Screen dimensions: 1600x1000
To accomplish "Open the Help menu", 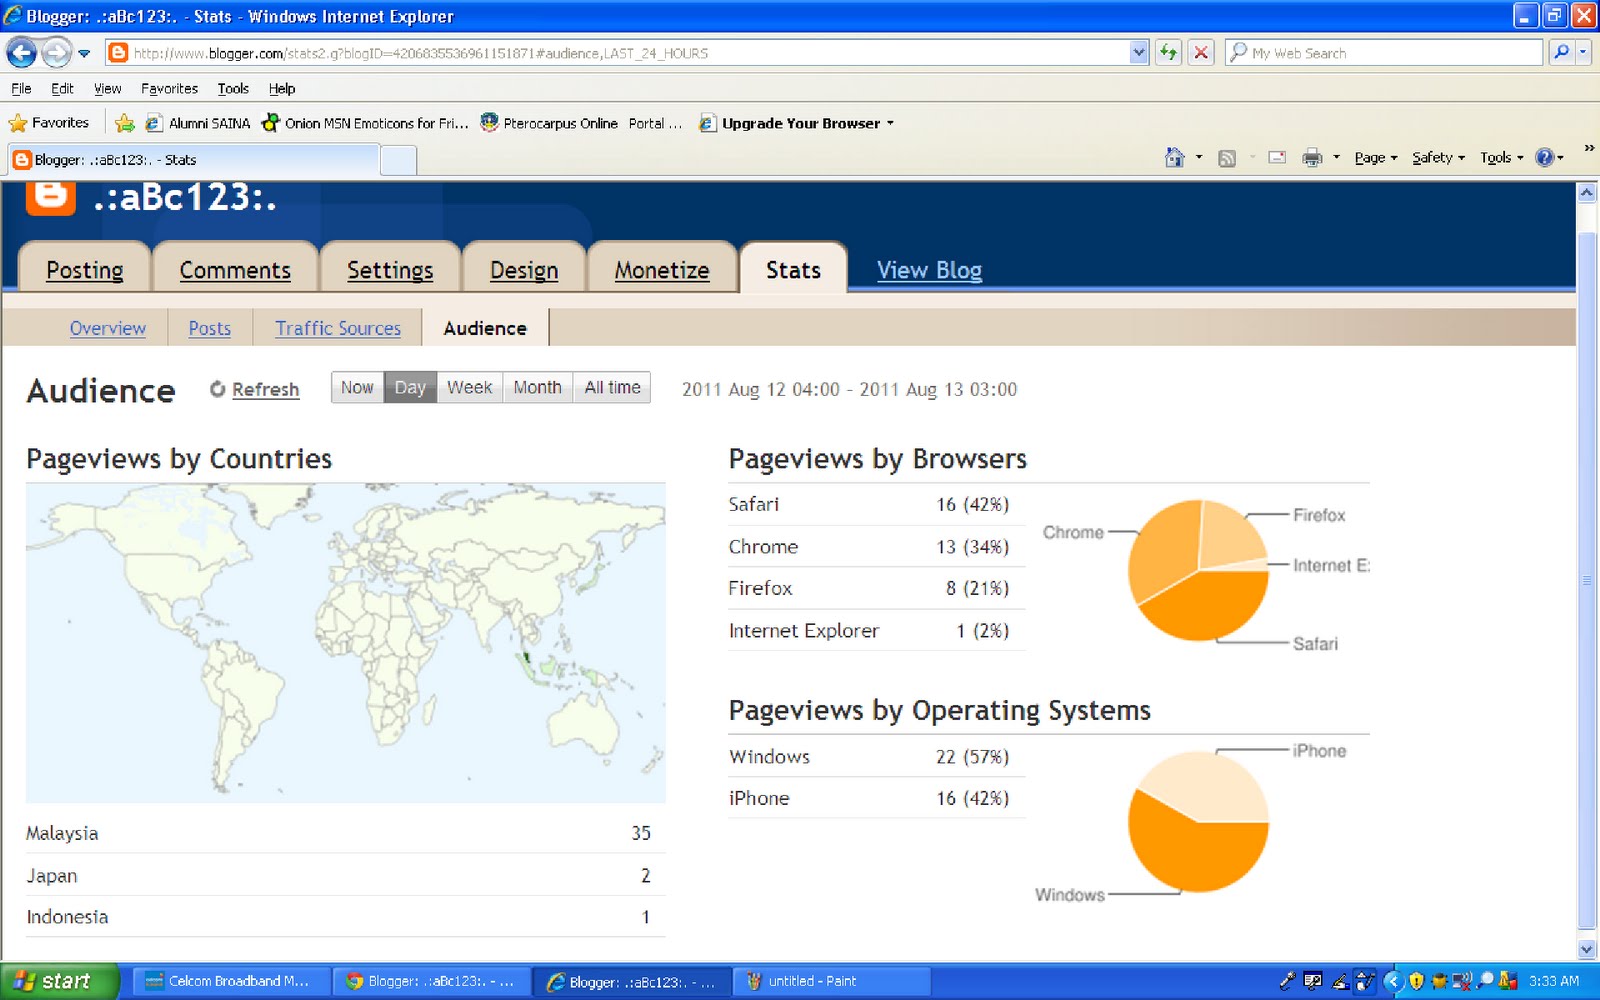I will [282, 88].
